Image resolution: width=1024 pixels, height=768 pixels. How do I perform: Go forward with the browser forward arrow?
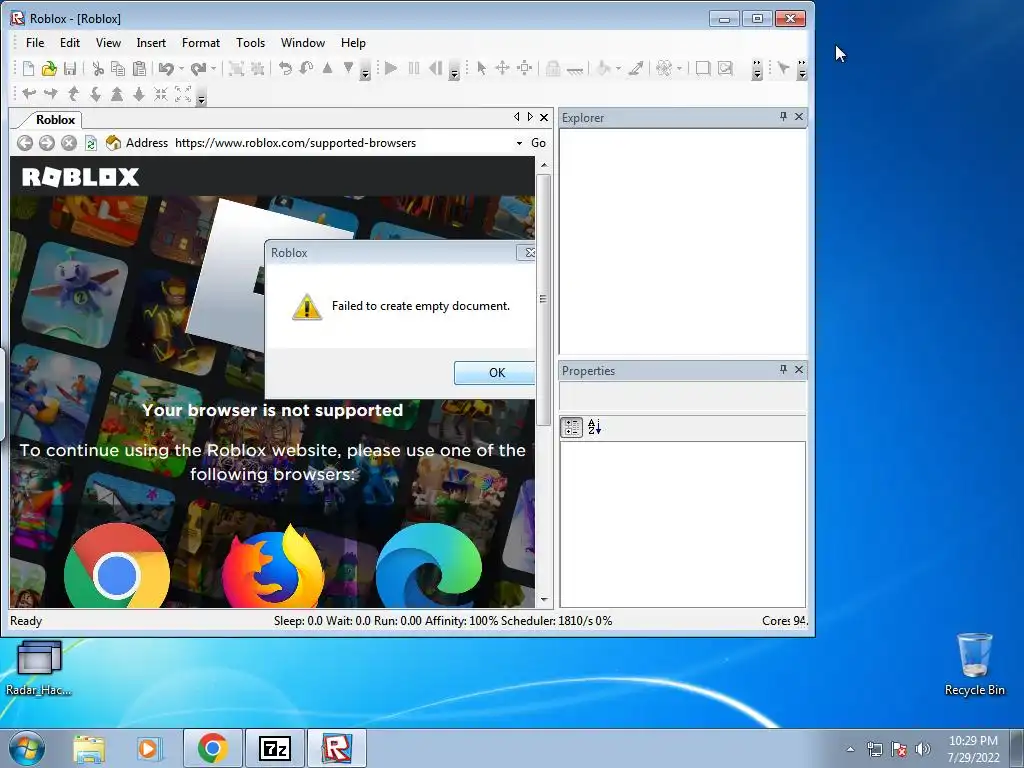pos(46,143)
